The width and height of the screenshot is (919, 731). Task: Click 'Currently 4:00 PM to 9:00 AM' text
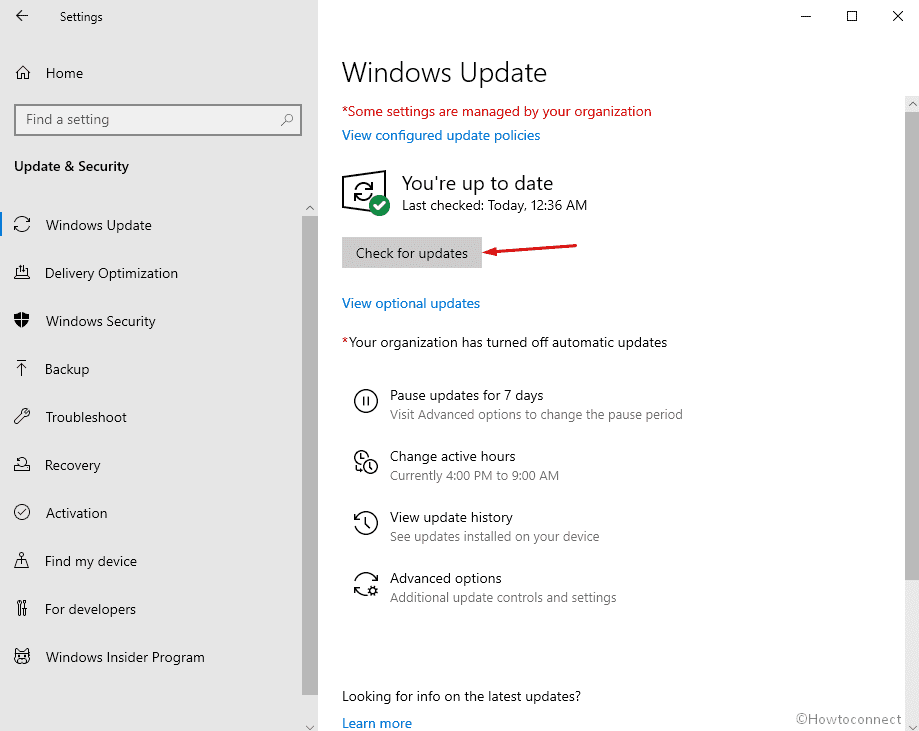[x=474, y=475]
